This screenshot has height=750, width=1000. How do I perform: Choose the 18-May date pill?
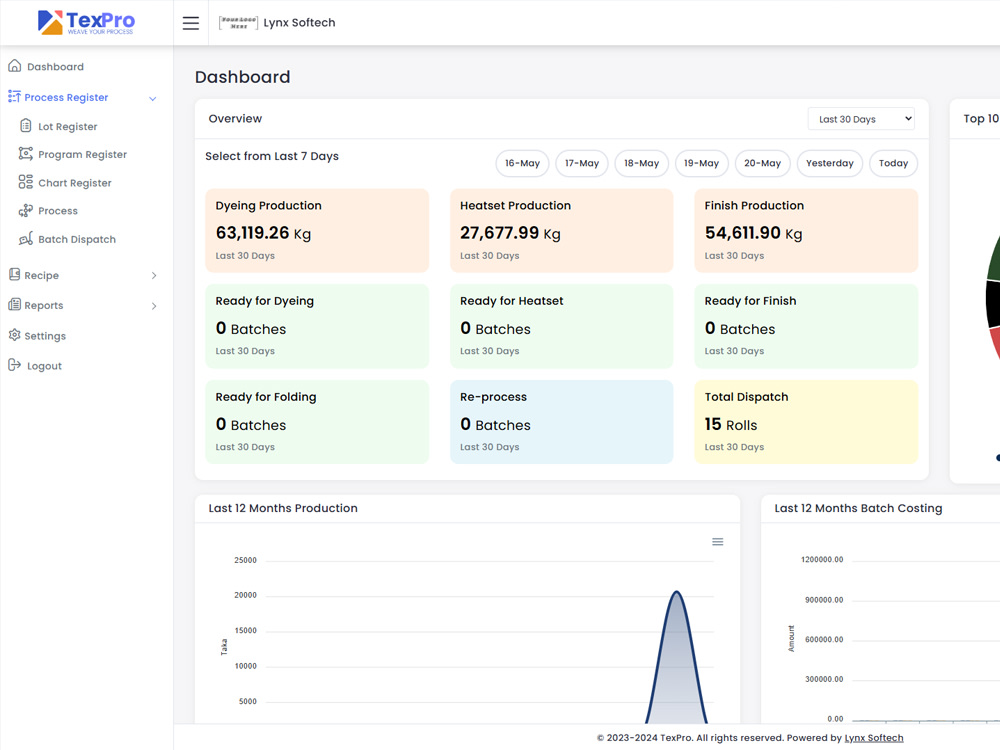(642, 163)
